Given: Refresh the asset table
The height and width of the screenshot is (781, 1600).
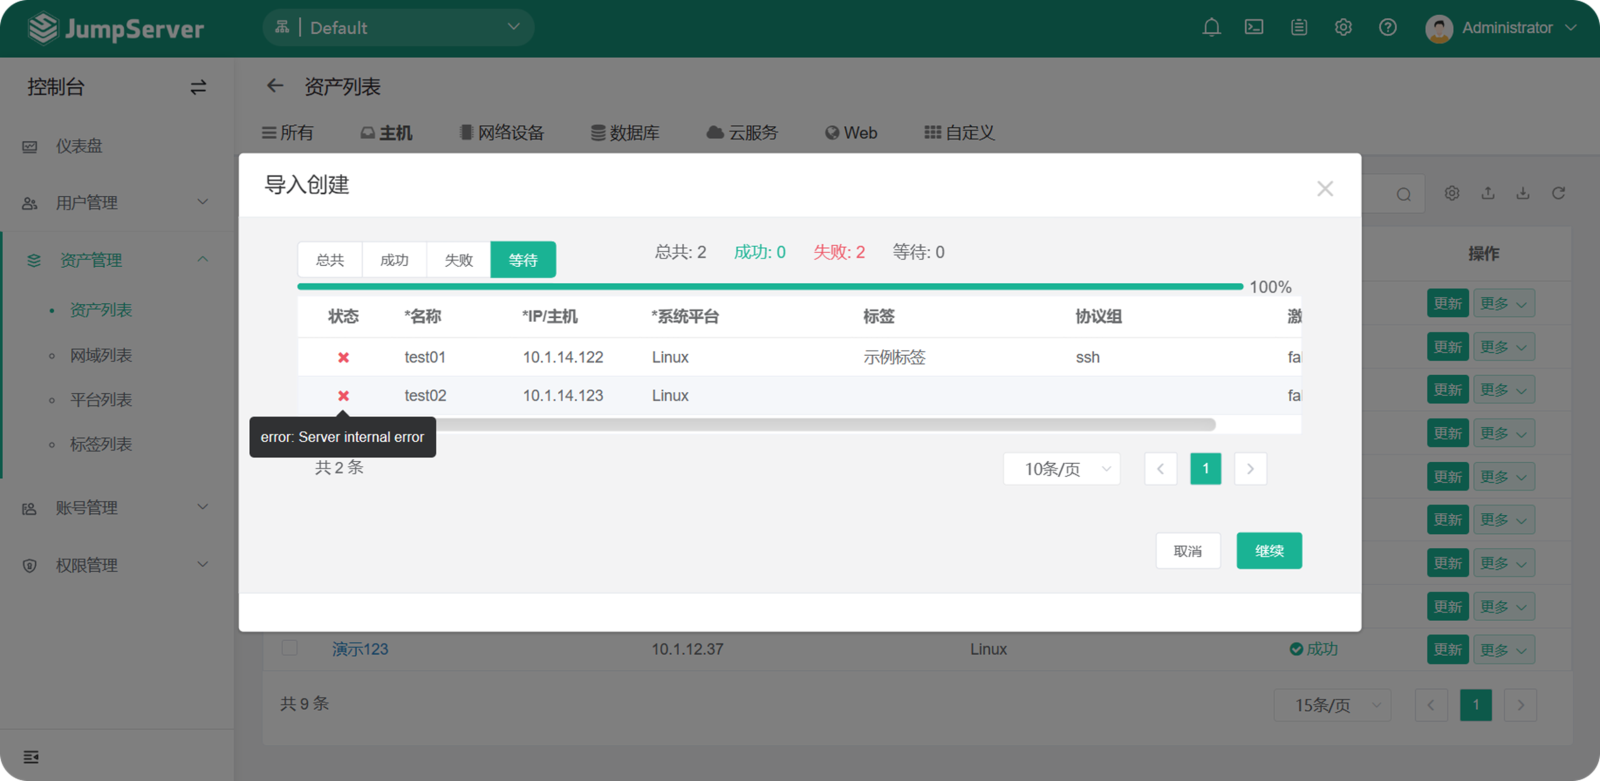Looking at the screenshot, I should pos(1558,193).
